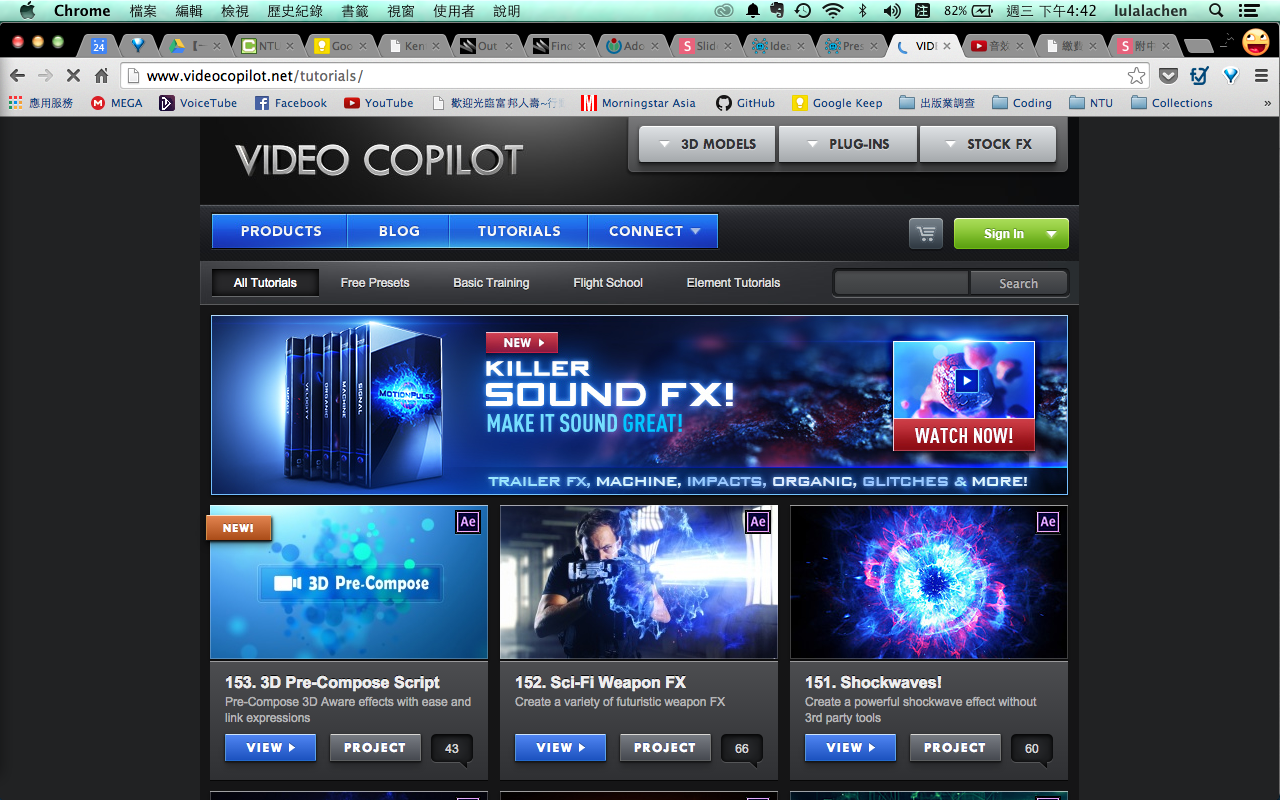
Task: Open the comment count 60 bubble
Action: pos(1032,749)
